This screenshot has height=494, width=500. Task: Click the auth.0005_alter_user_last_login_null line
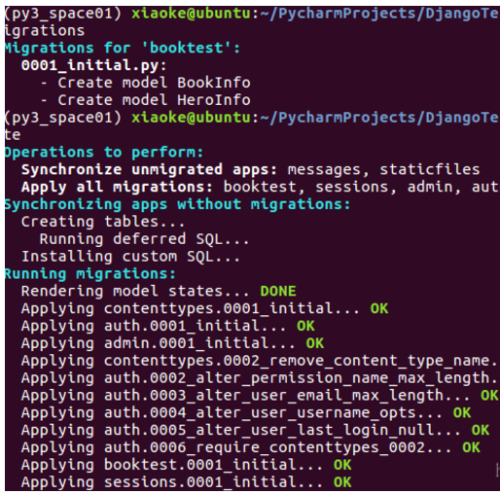255,430
